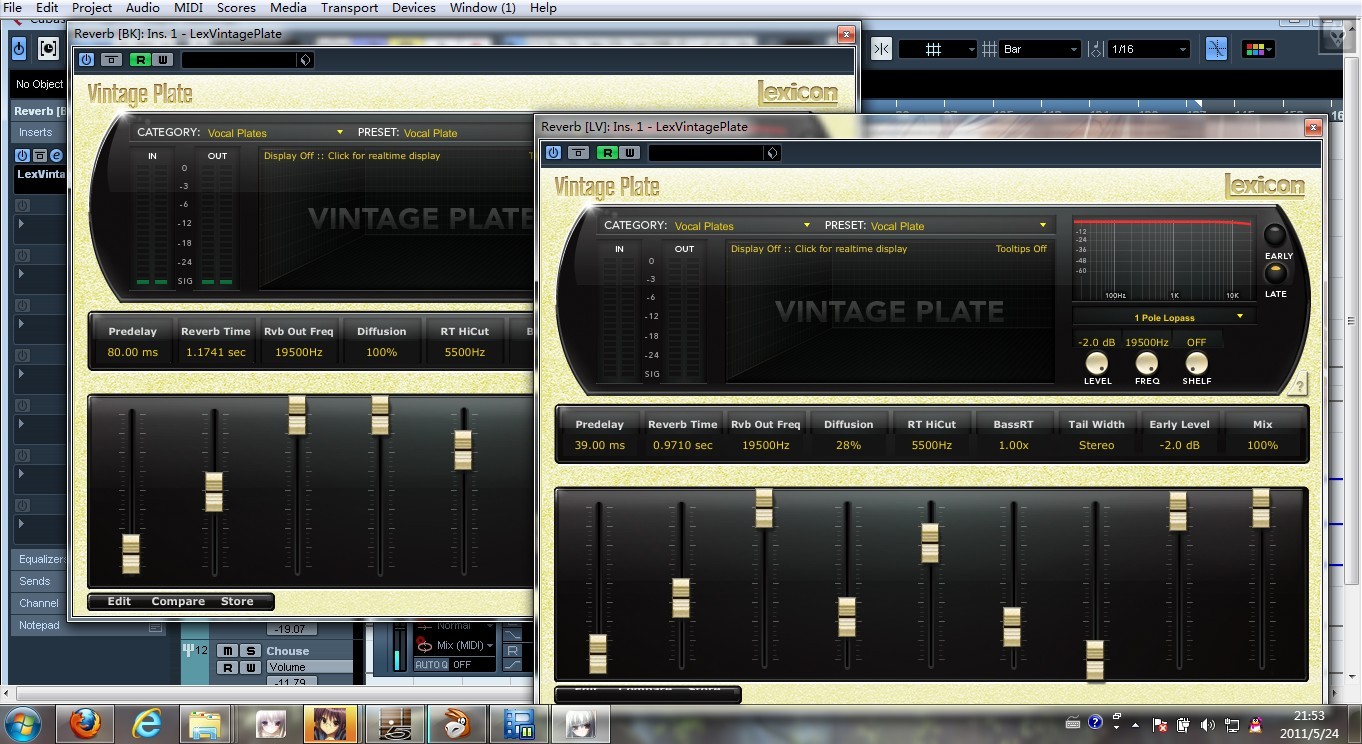Mute the Chouse track
Image resolution: width=1362 pixels, height=744 pixels.
[228, 651]
